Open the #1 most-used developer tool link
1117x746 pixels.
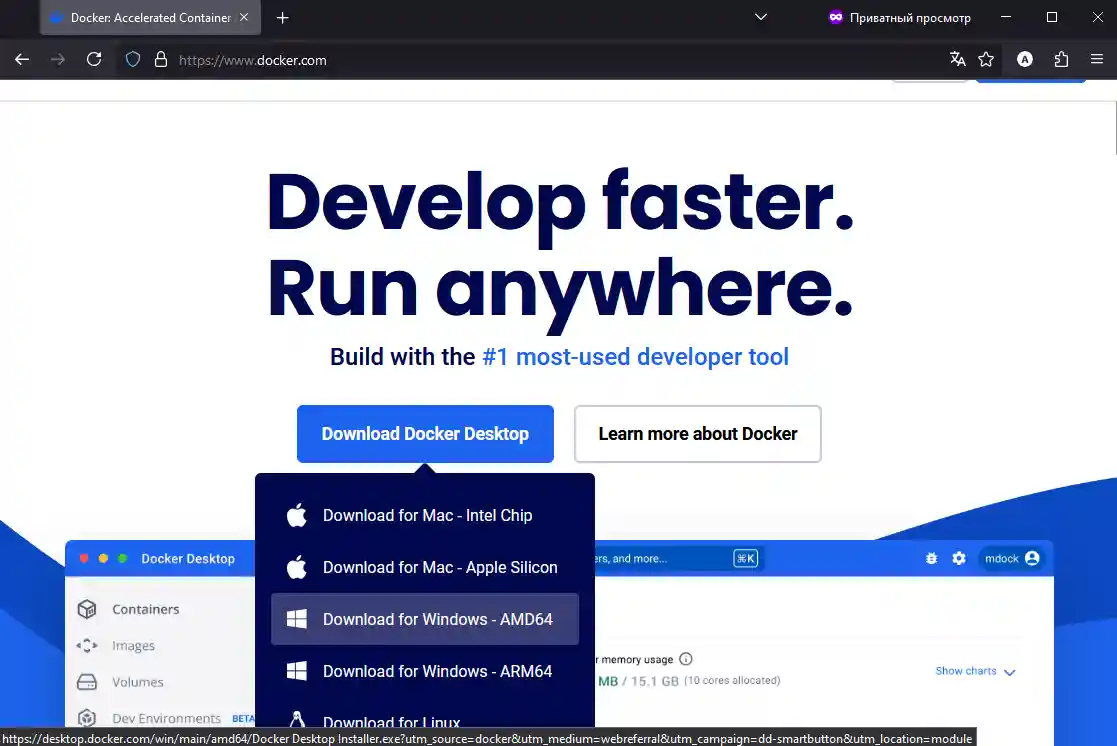click(634, 357)
